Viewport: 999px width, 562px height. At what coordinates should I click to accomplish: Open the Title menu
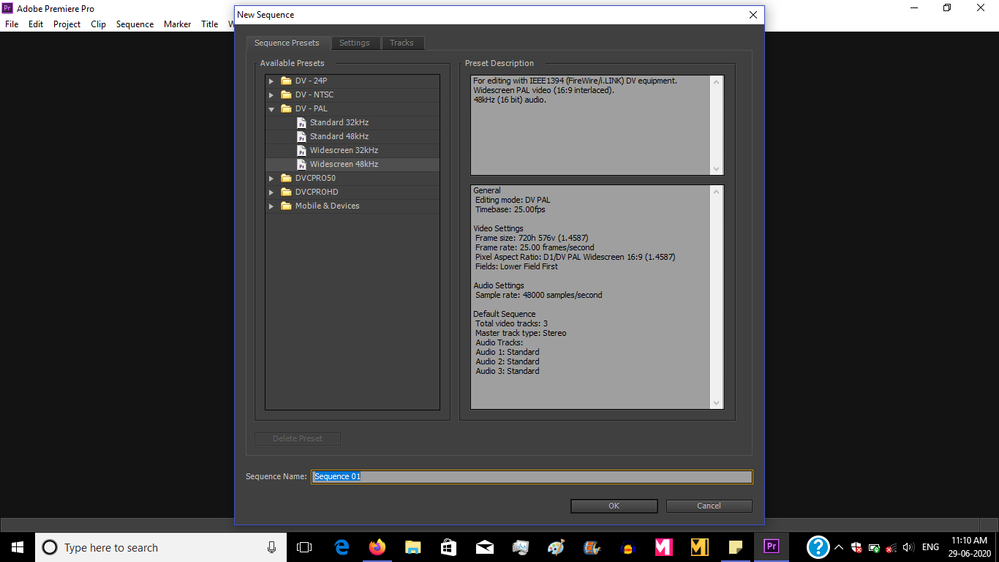[210, 24]
